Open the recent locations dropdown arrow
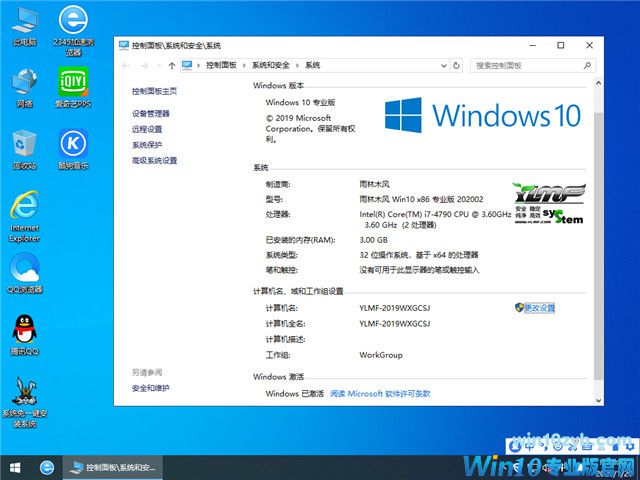The image size is (640, 480). click(x=158, y=66)
